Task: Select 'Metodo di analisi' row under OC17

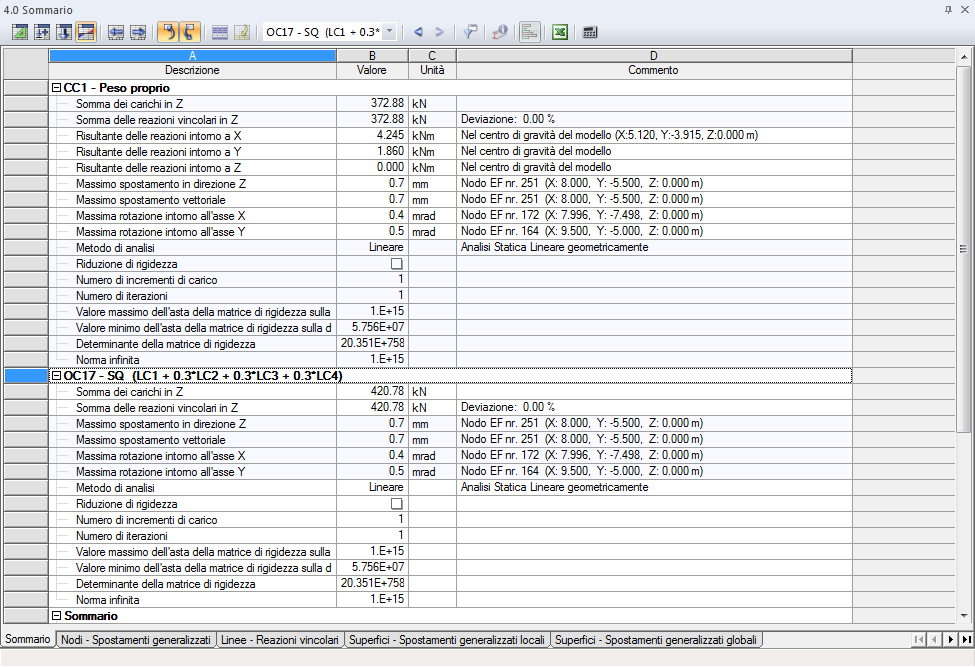Action: [450, 488]
